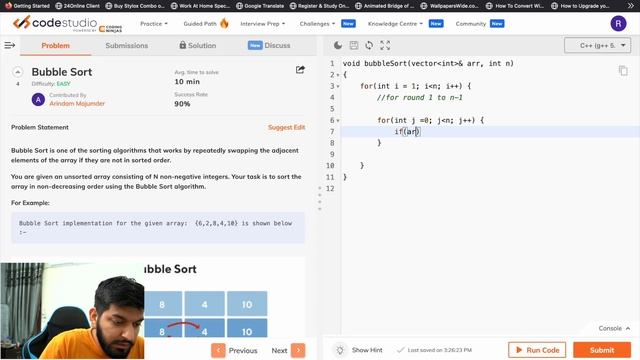Screen dimensions: 640x360
Task: Click the Previous label
Action: point(243,351)
